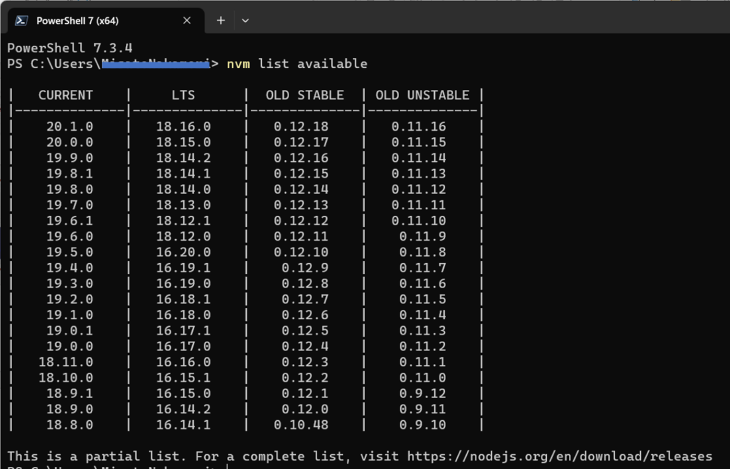Click version 18.9.1 in the table
This screenshot has width=730, height=470.
pyautogui.click(x=69, y=394)
